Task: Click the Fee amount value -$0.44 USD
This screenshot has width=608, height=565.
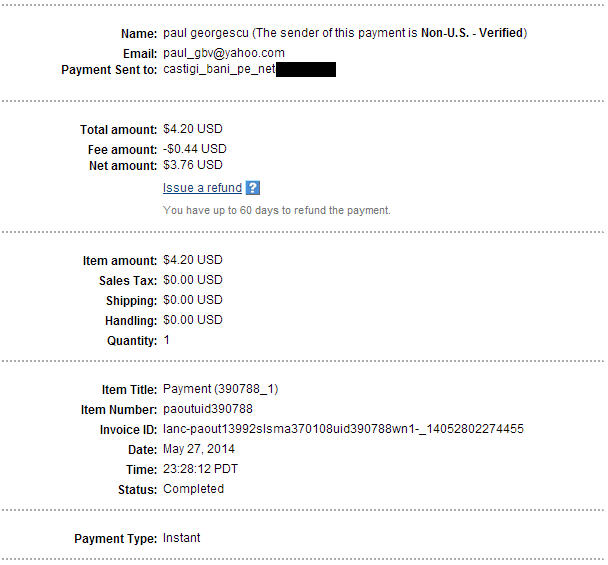Action: coord(195,148)
